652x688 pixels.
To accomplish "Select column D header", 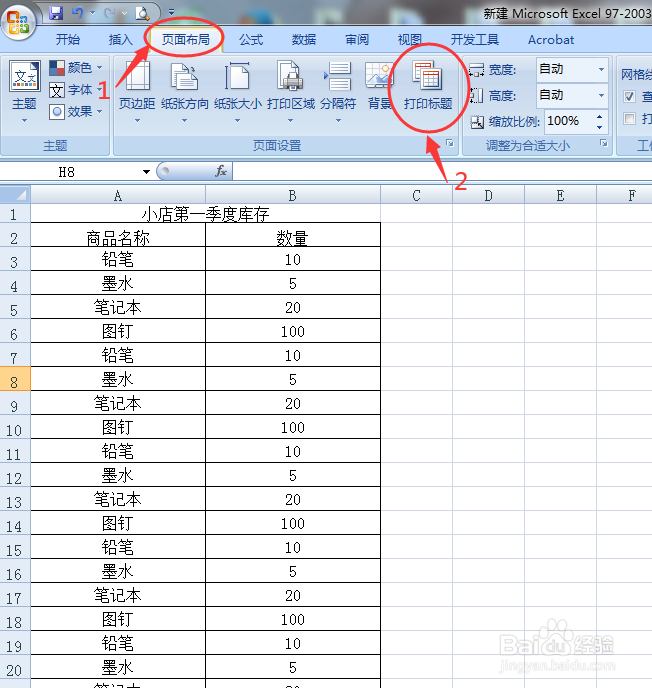I will 488,195.
